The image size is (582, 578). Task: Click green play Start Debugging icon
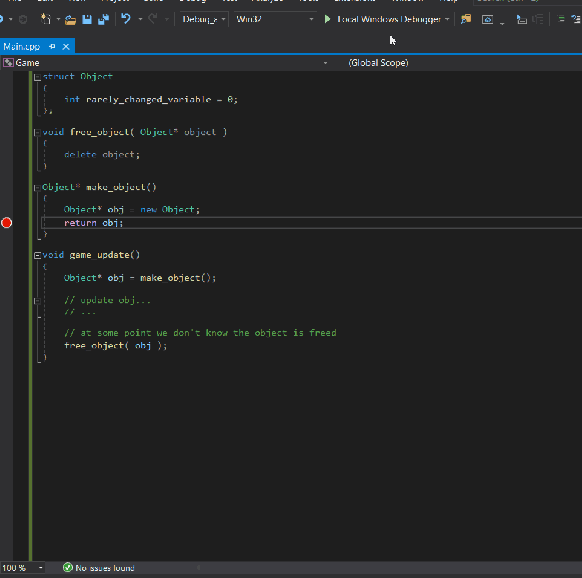coord(327,19)
